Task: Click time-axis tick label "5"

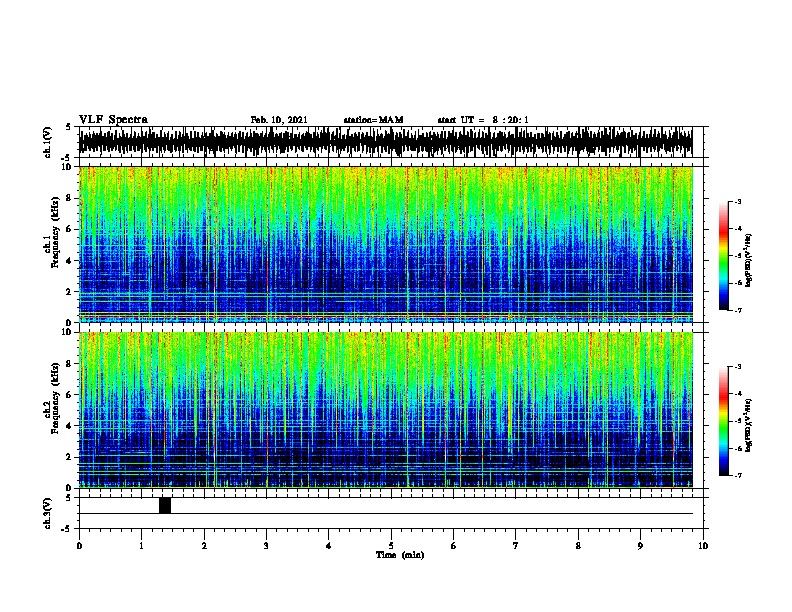Action: (391, 546)
